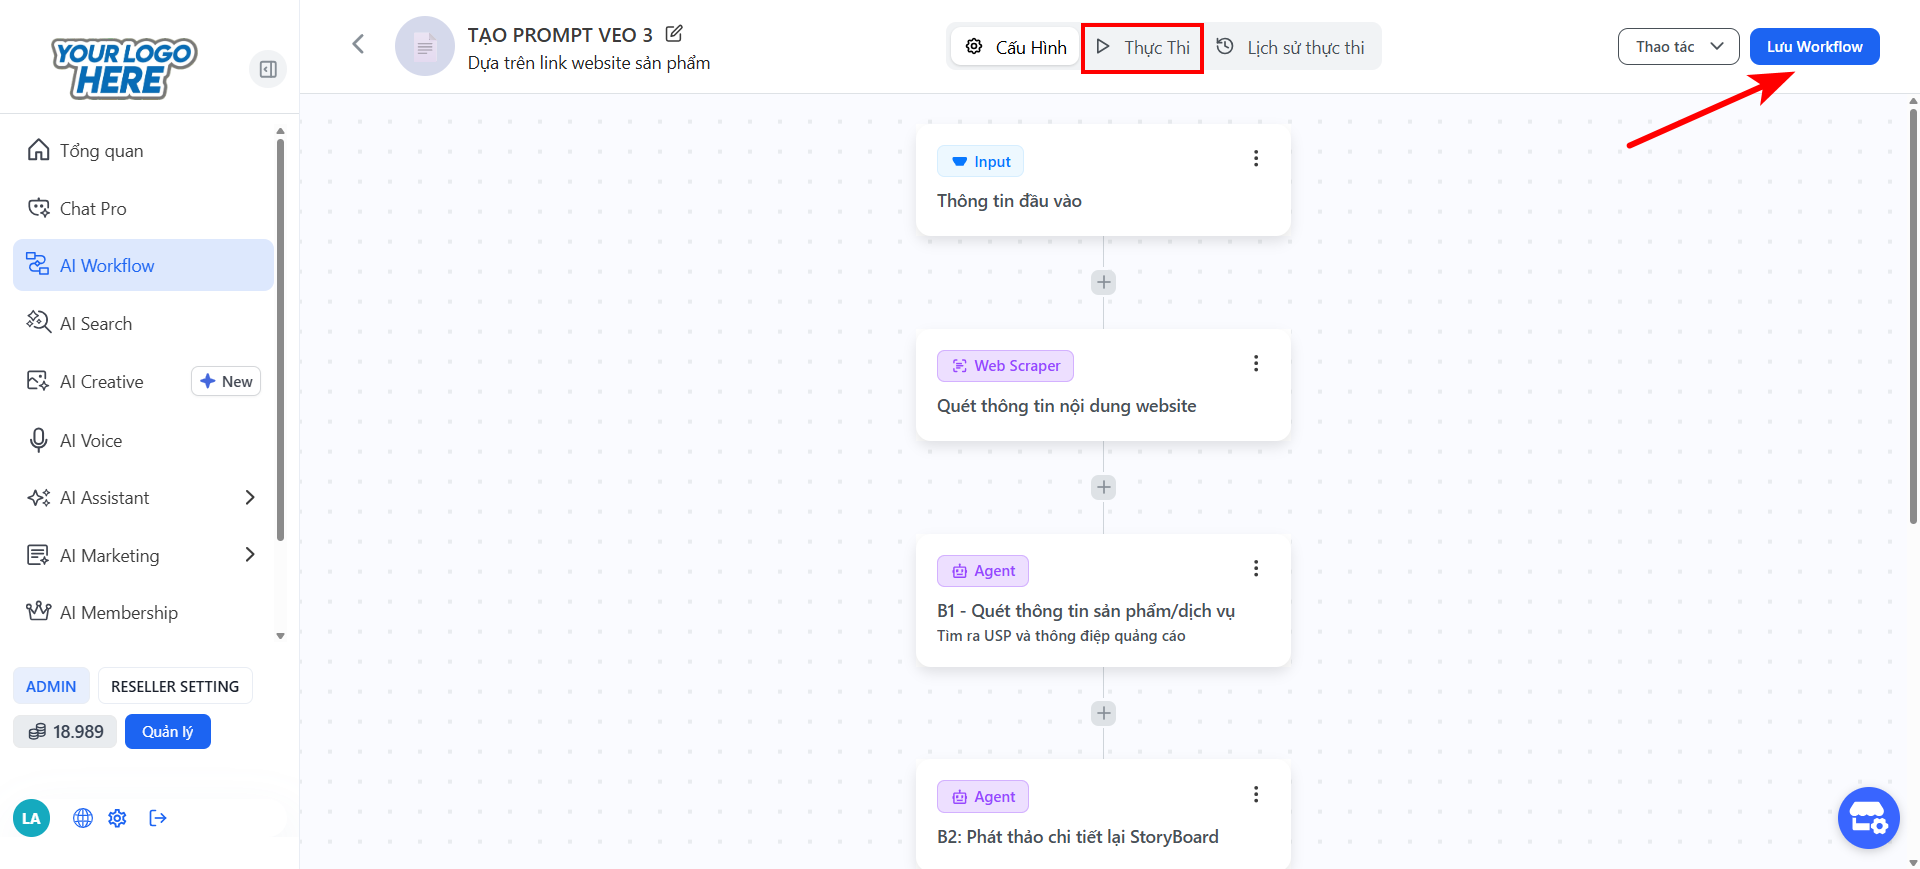Click the logout icon at bottom left
Viewport: 1920px width, 869px height.
(x=158, y=818)
